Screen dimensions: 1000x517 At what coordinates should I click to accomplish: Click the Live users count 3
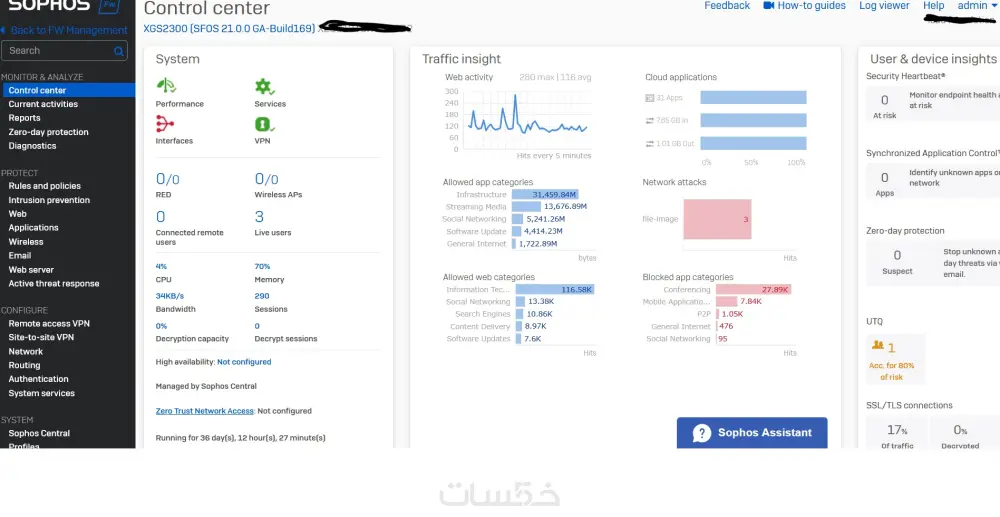(259, 217)
